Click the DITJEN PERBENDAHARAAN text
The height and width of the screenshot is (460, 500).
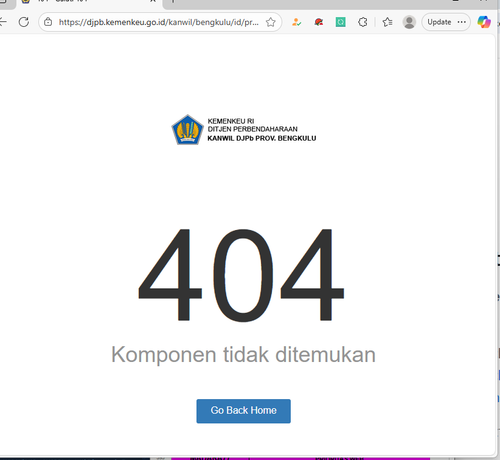[252, 129]
